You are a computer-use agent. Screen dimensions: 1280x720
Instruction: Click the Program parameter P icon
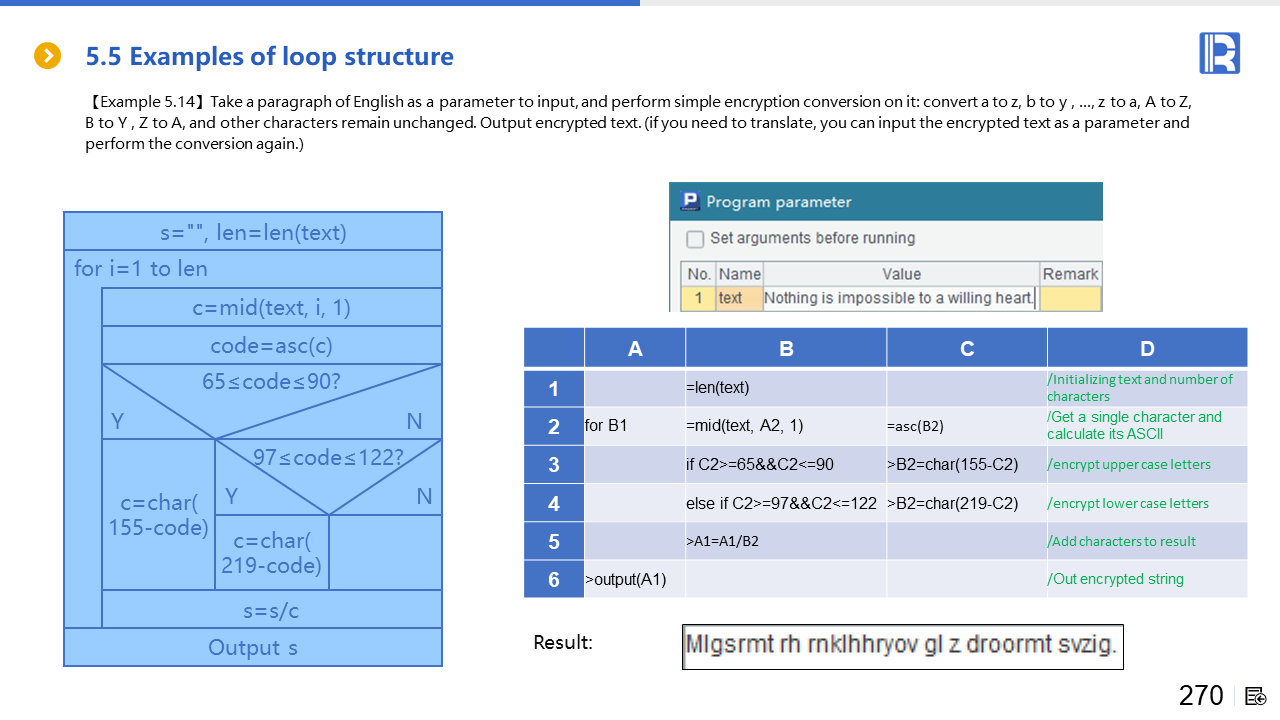(689, 201)
